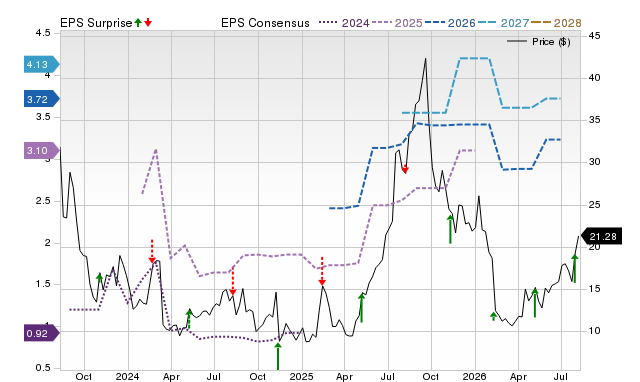Click the 2.5 left axis label
640x382 pixels.
pos(43,201)
